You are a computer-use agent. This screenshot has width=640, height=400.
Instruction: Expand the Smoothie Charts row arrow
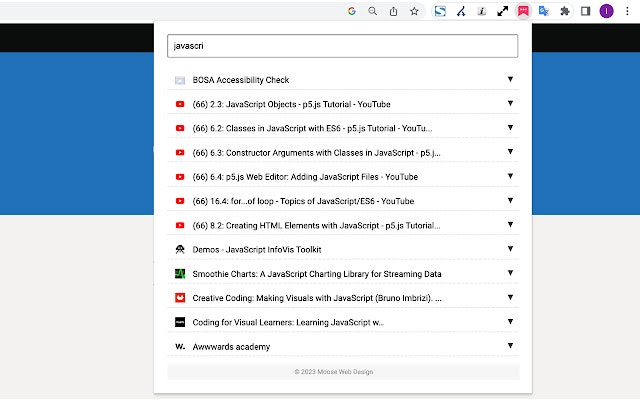510,273
